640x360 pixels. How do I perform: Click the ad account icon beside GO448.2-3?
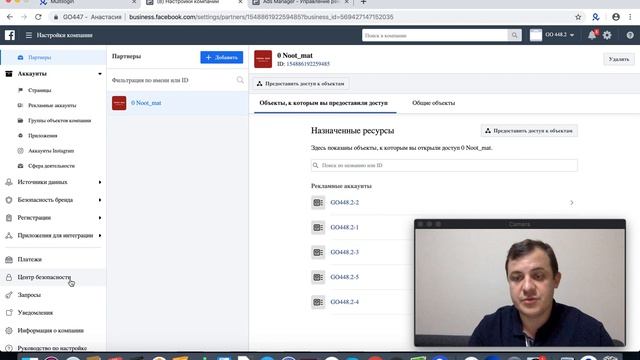tap(318, 252)
